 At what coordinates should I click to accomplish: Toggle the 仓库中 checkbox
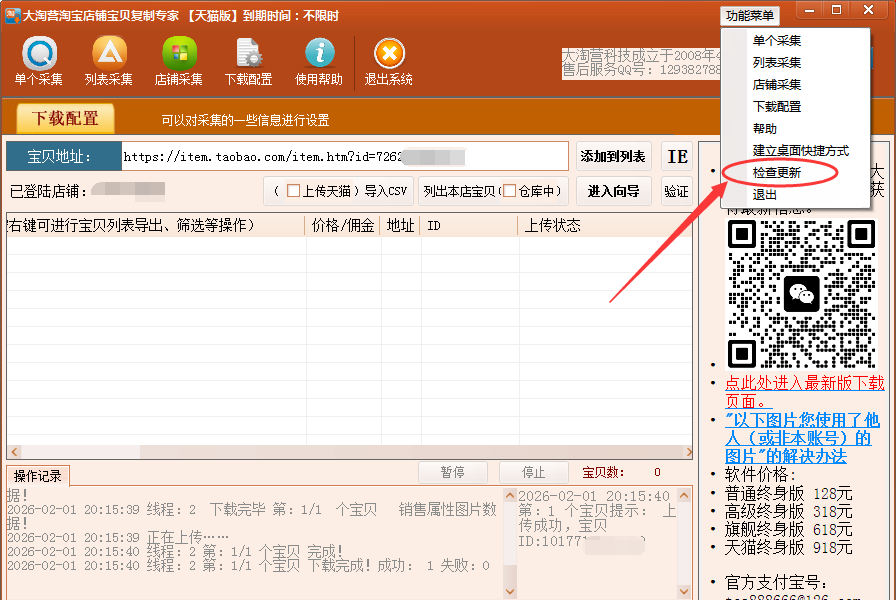pos(509,190)
